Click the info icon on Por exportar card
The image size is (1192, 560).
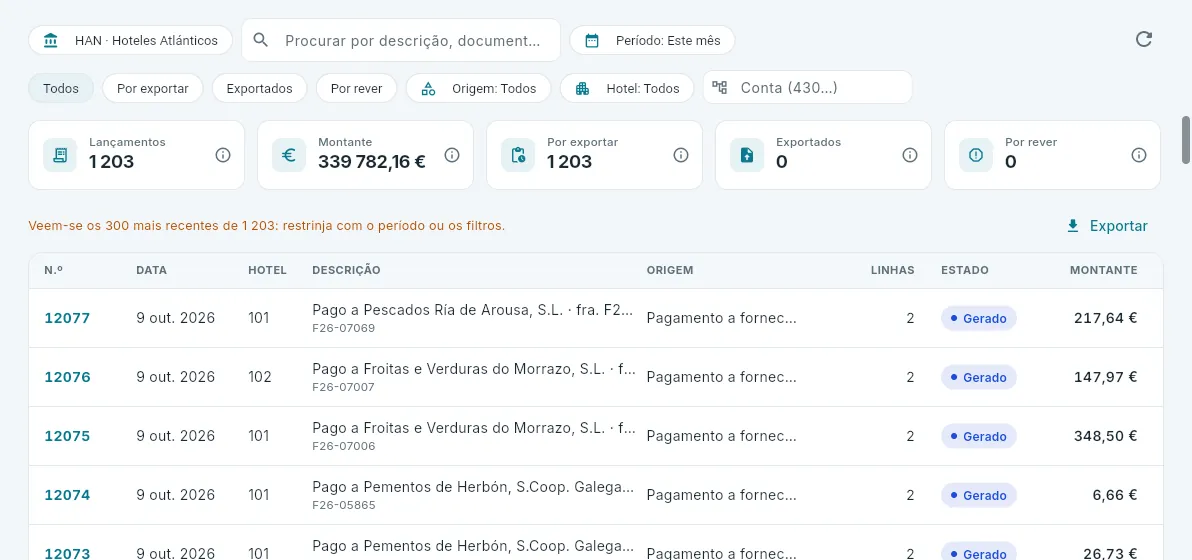680,155
